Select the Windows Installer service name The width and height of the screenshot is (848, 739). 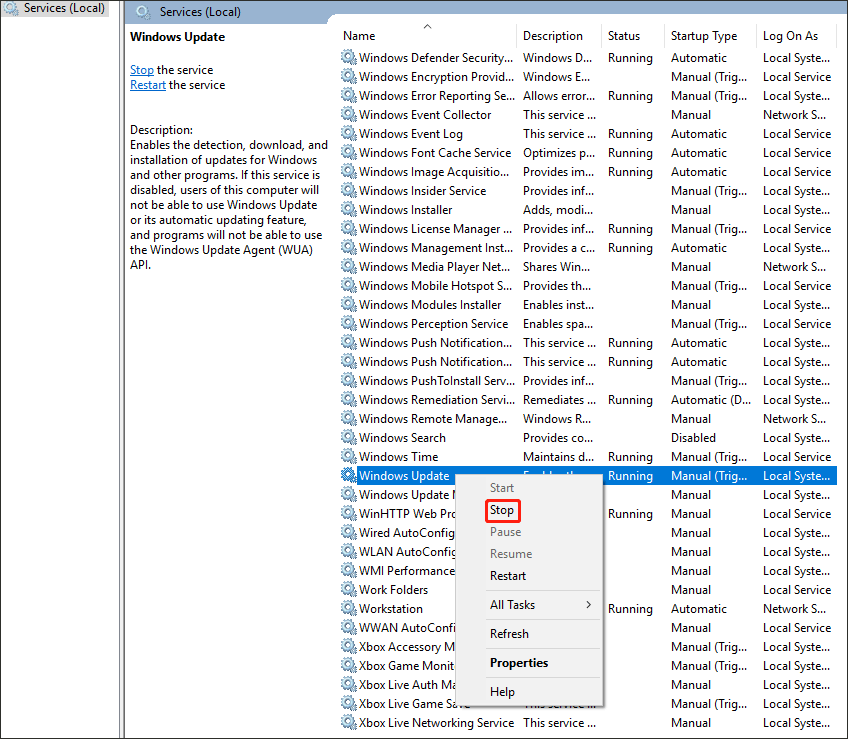[x=406, y=209]
